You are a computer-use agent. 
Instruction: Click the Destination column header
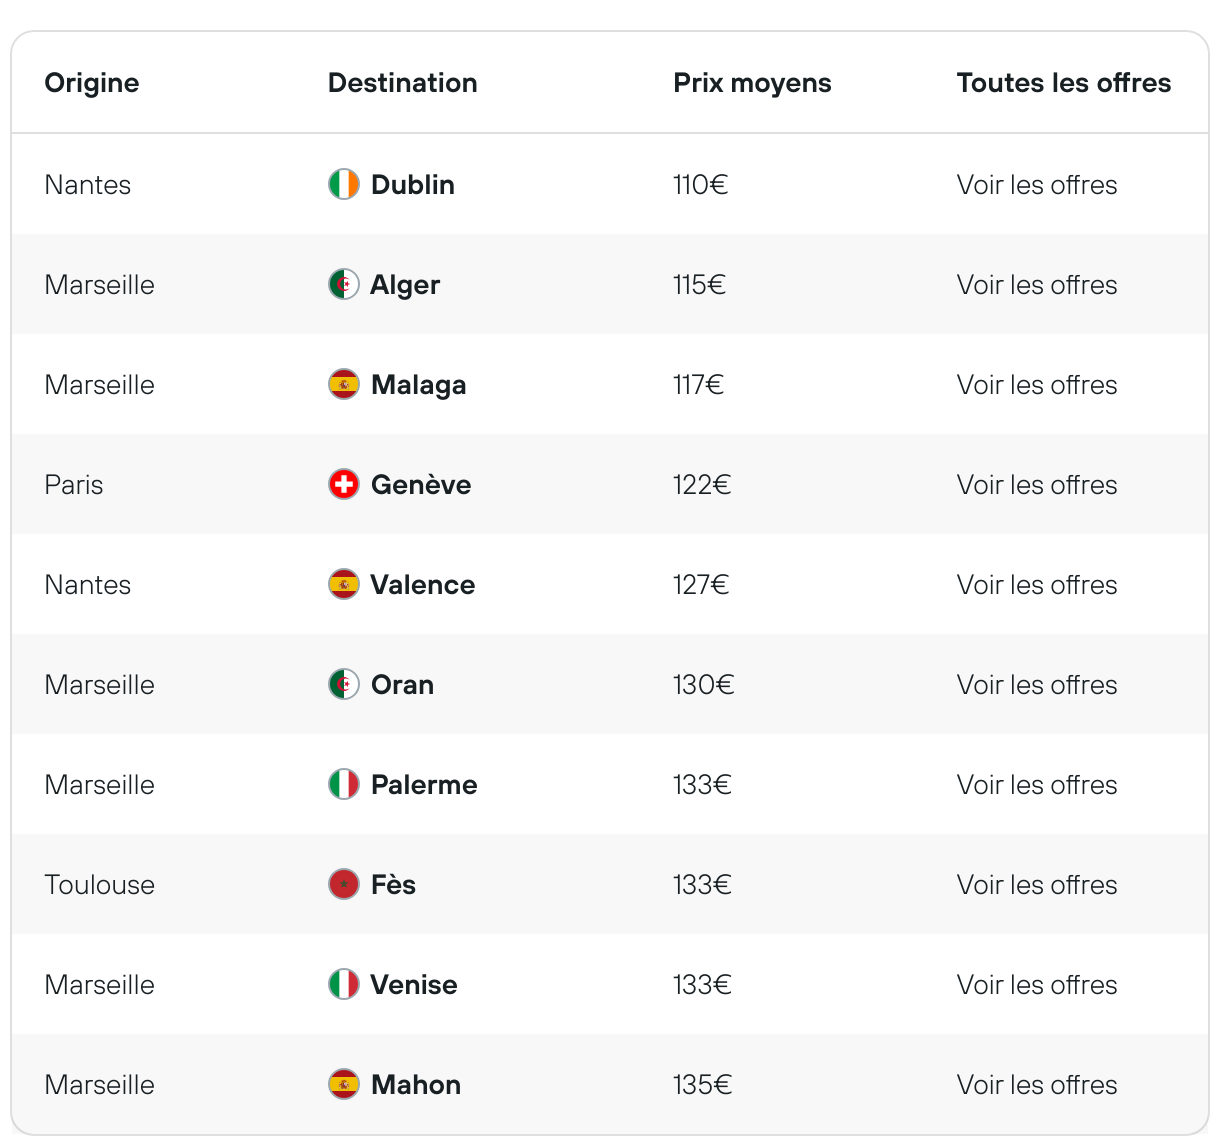(x=403, y=83)
